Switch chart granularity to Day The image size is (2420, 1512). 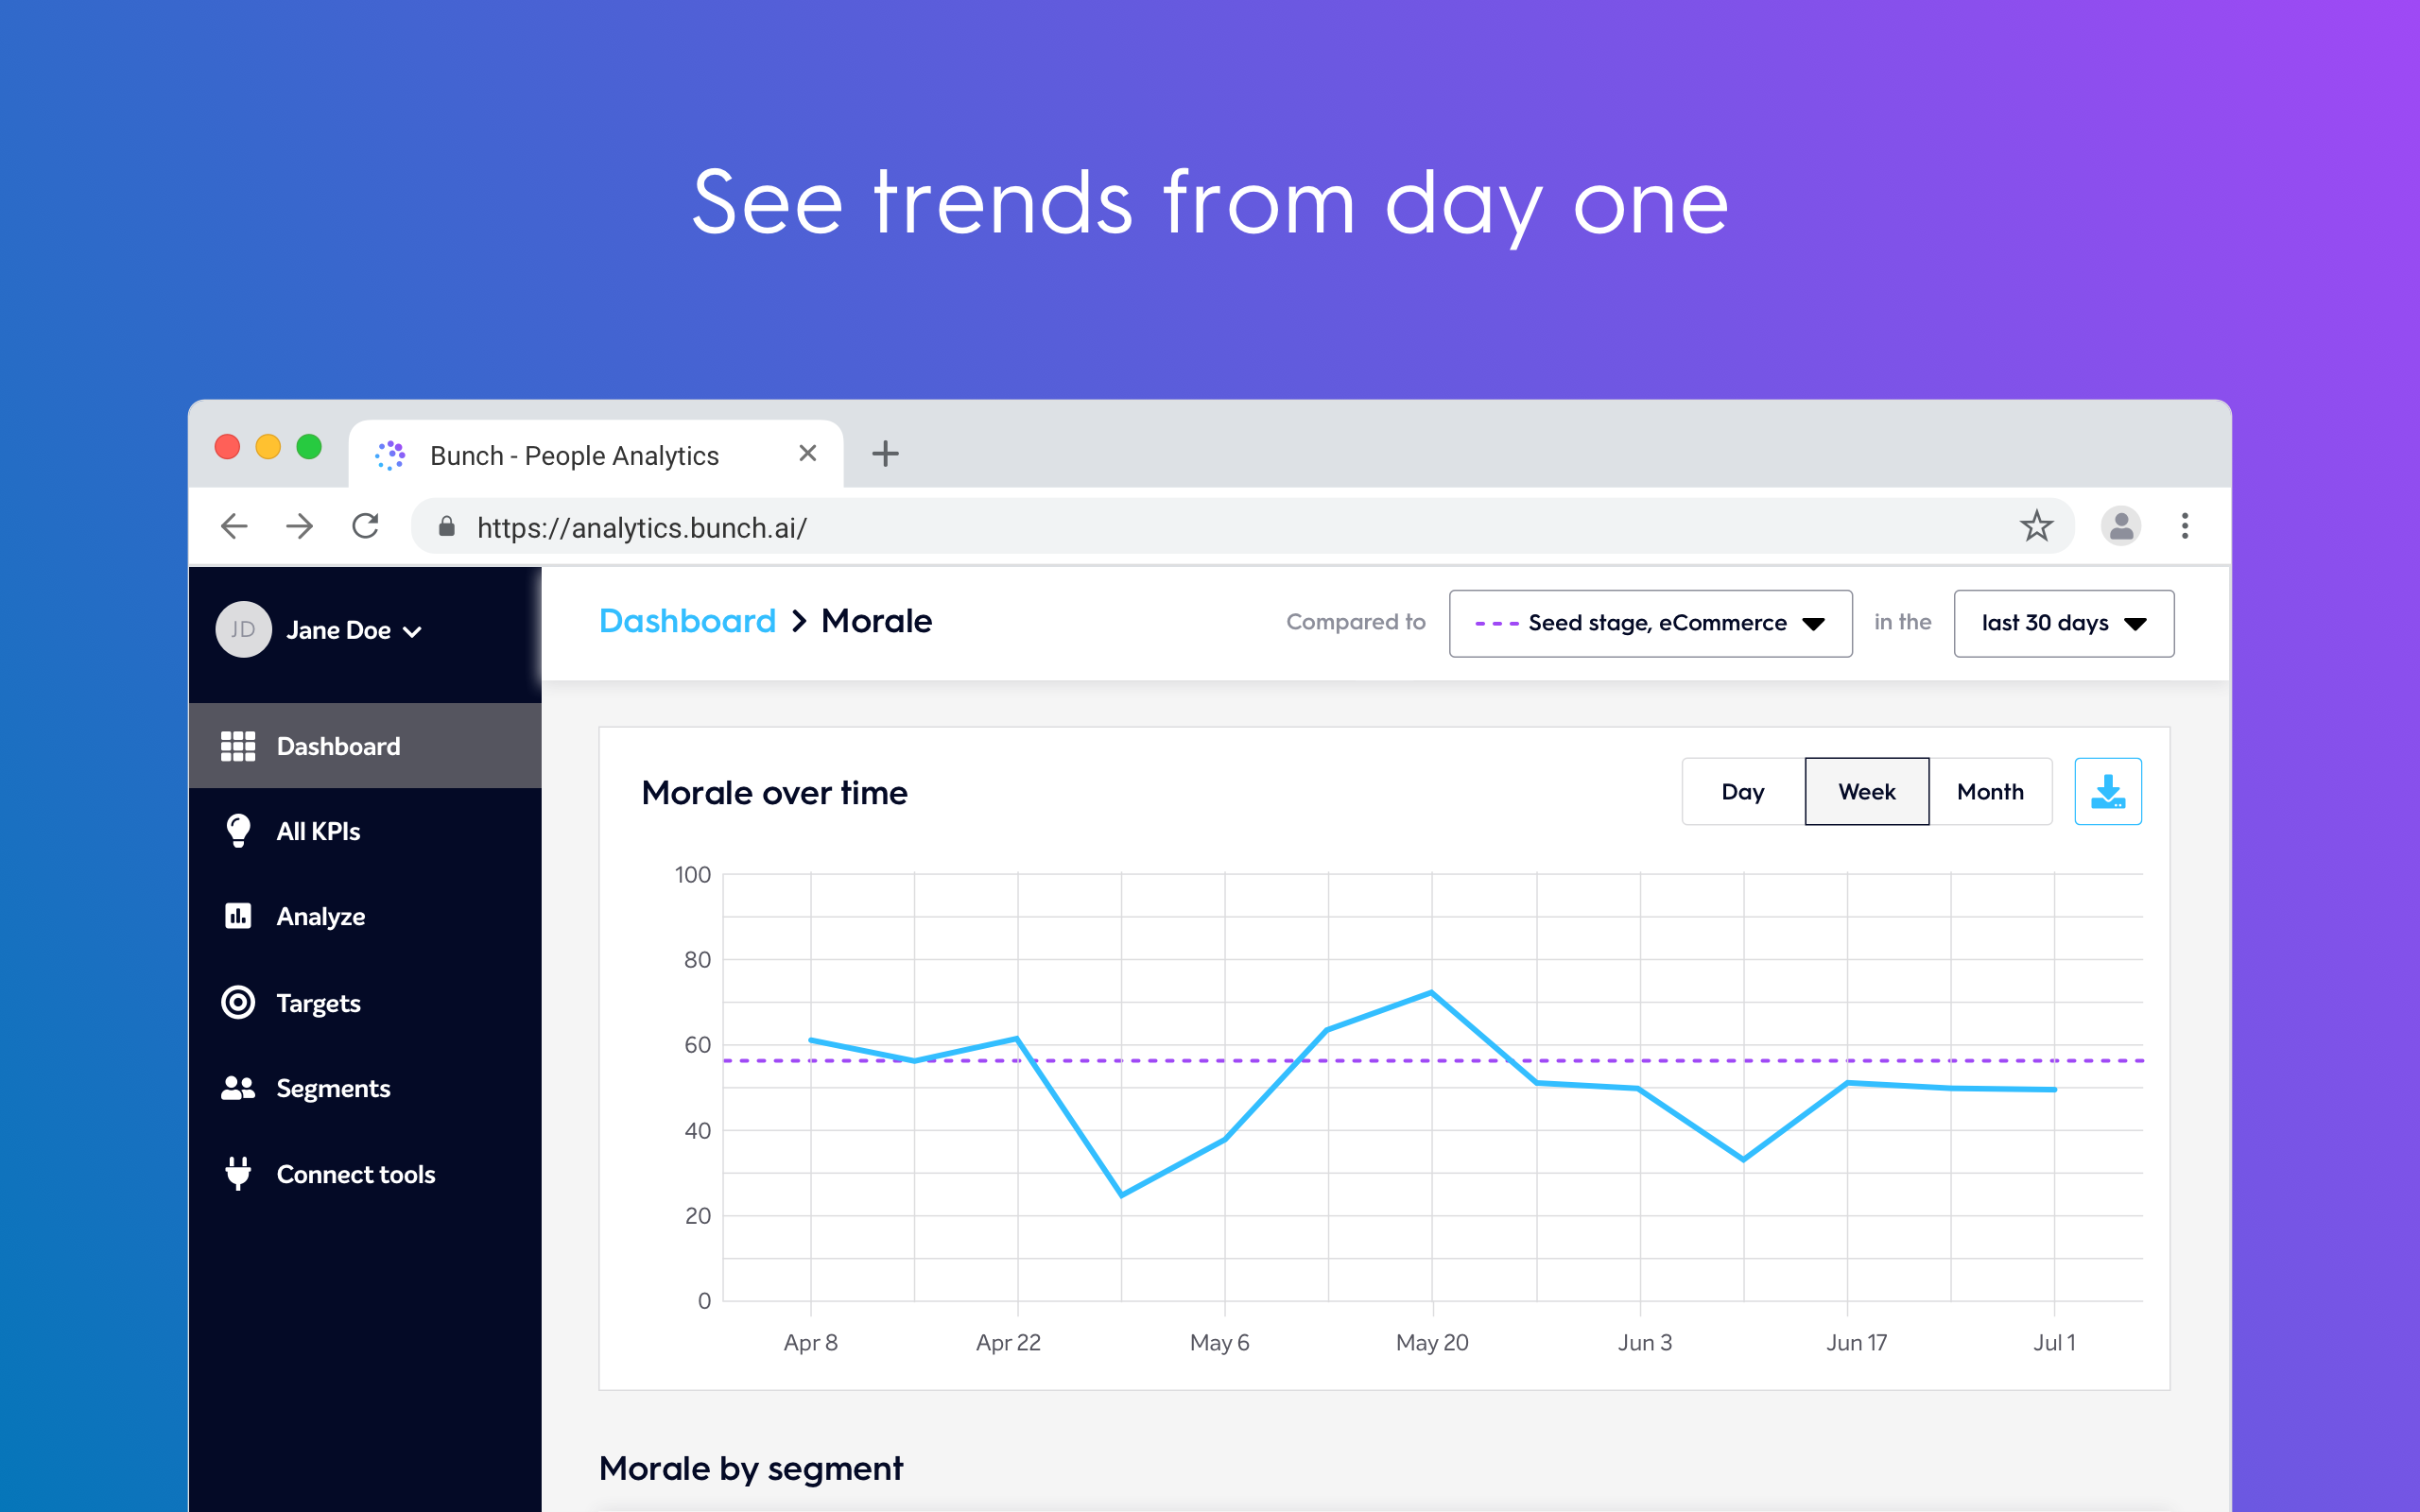(x=1742, y=791)
